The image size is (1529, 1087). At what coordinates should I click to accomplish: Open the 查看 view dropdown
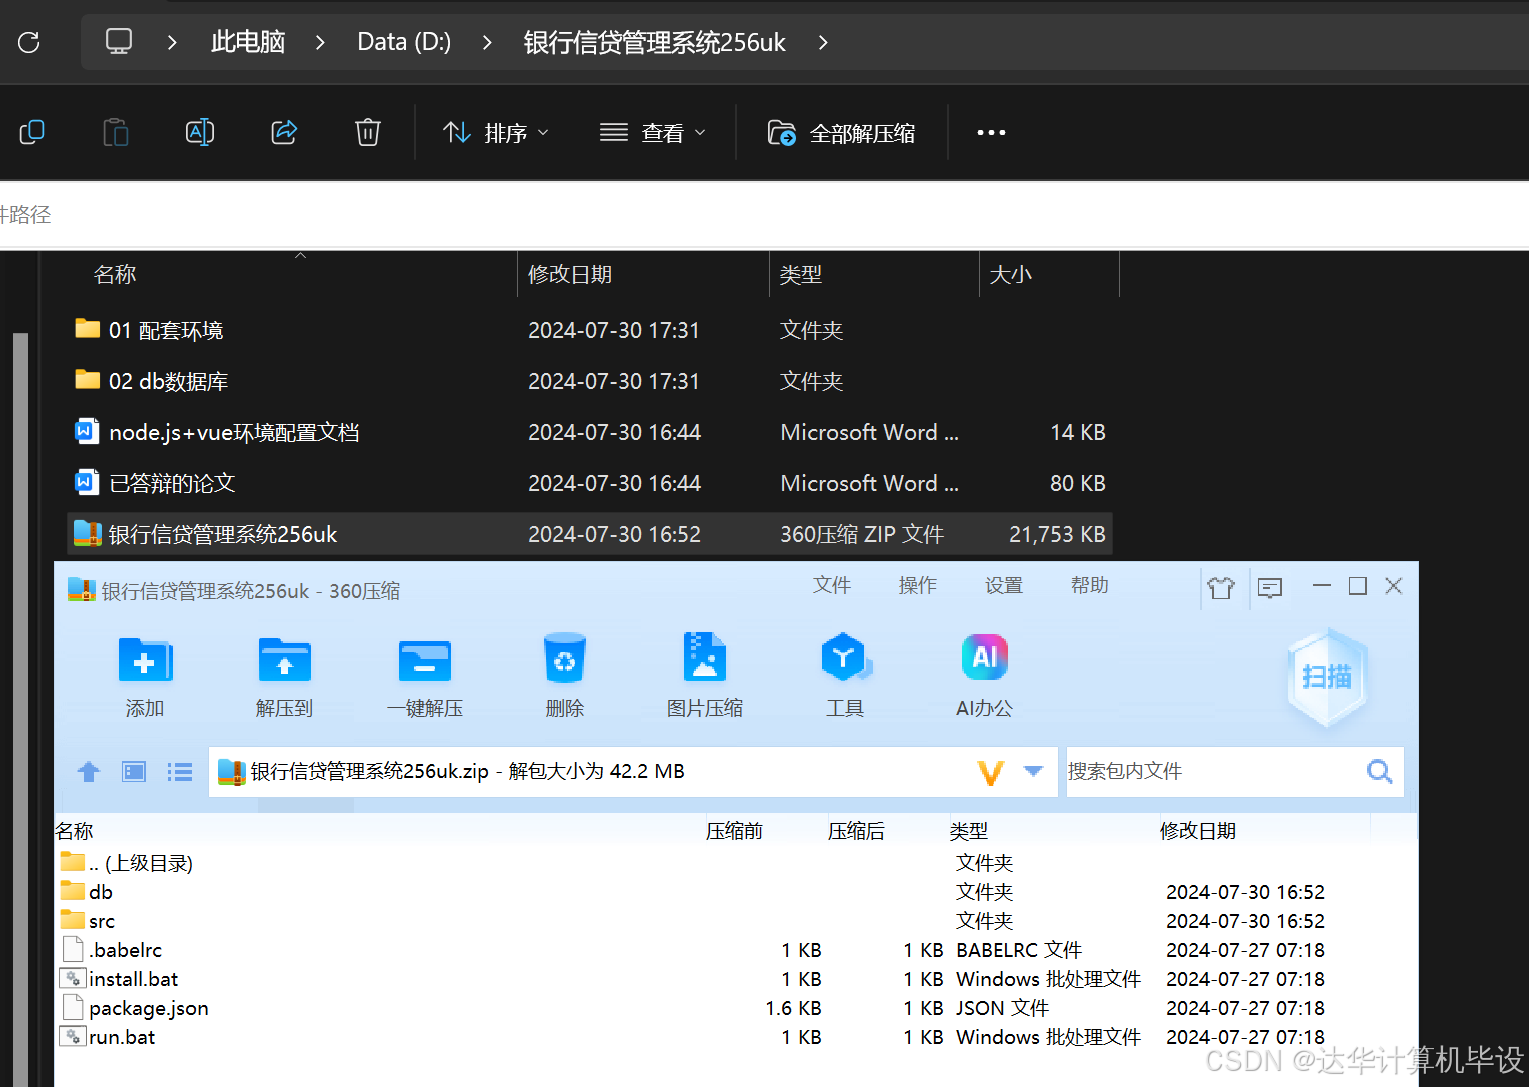652,133
